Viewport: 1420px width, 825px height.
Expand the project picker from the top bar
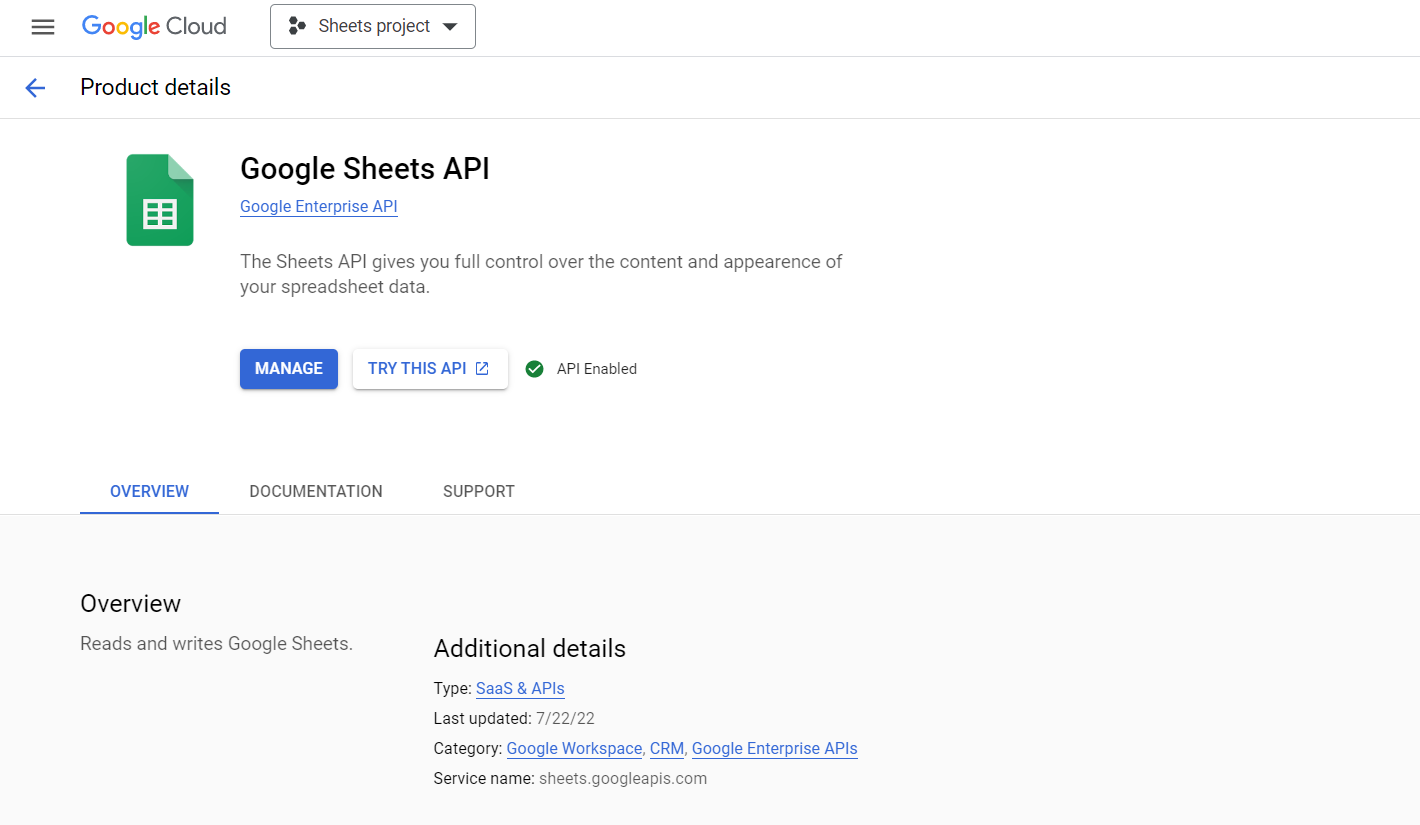(x=372, y=26)
